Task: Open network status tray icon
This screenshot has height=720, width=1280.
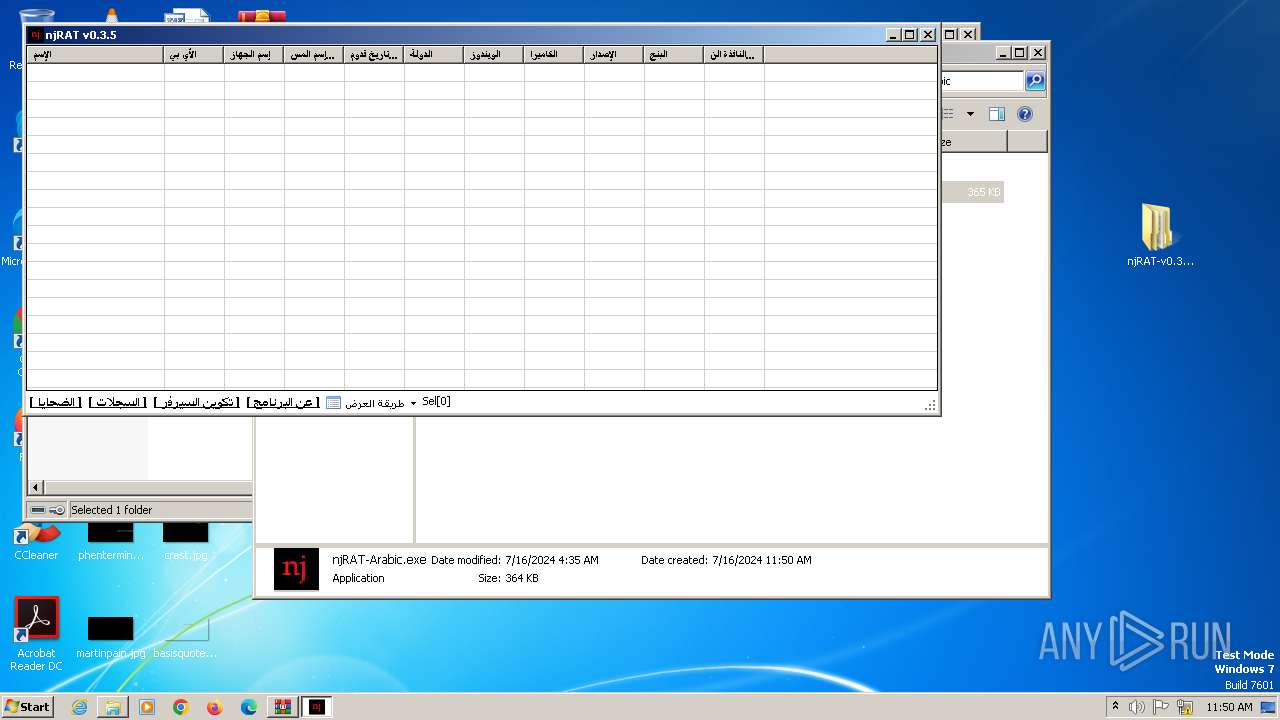Action: [x=1186, y=707]
